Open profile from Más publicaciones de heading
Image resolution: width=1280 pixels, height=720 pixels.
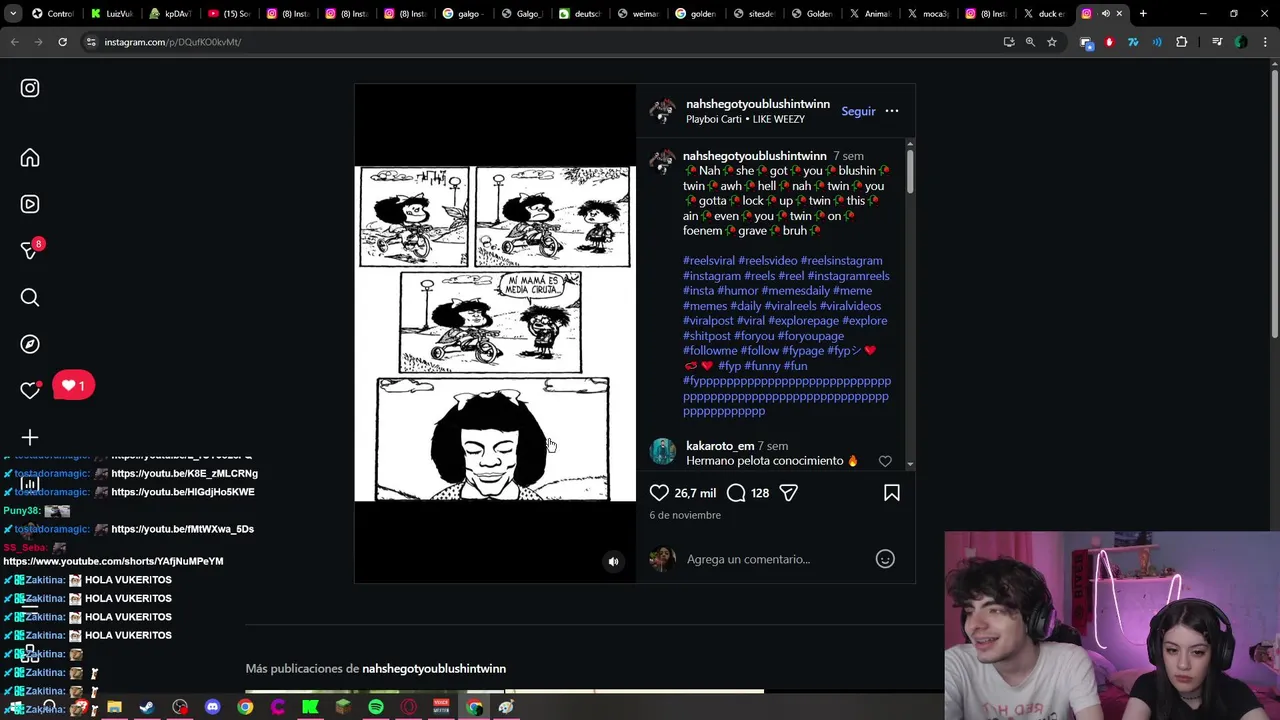coord(434,668)
